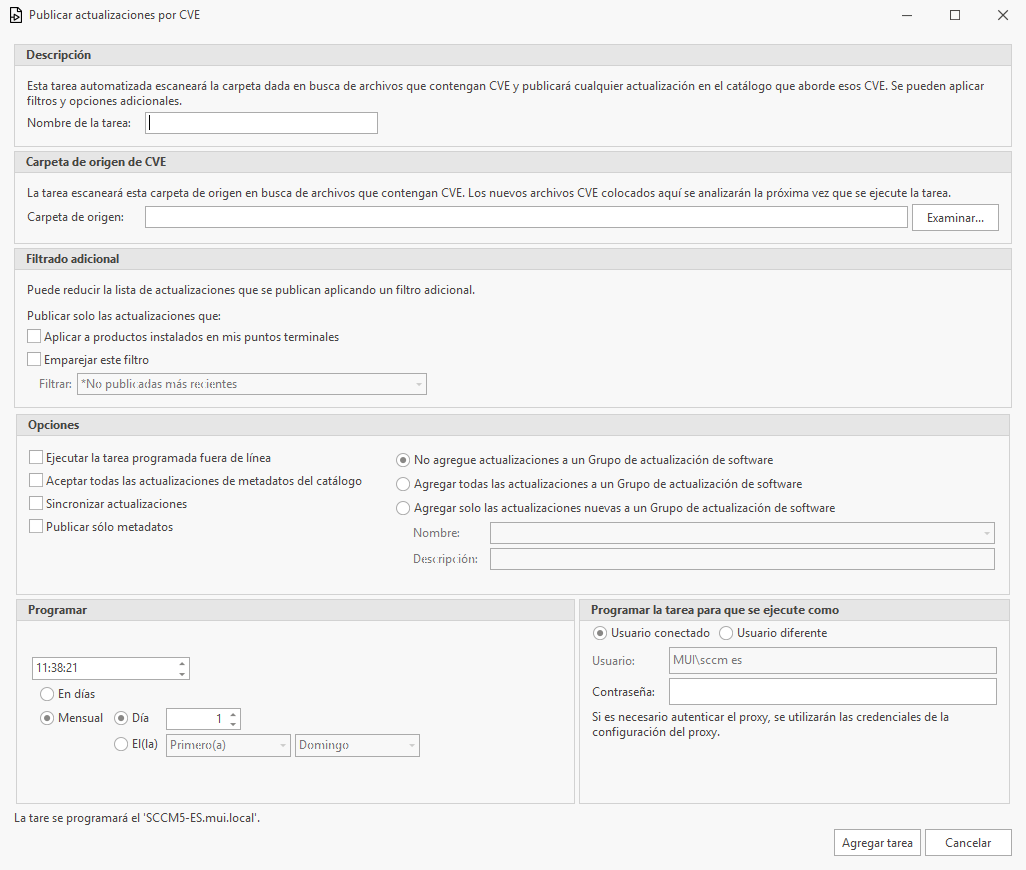1026x870 pixels.
Task: Select the 'En días' schedule option
Action: [46, 694]
